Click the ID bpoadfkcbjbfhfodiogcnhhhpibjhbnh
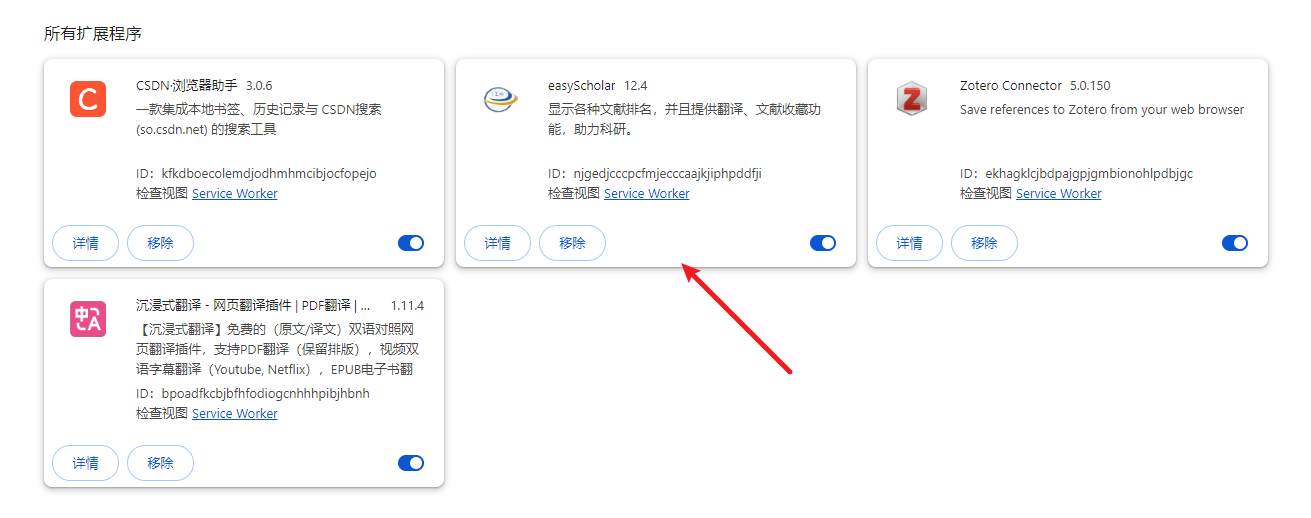 [266, 394]
